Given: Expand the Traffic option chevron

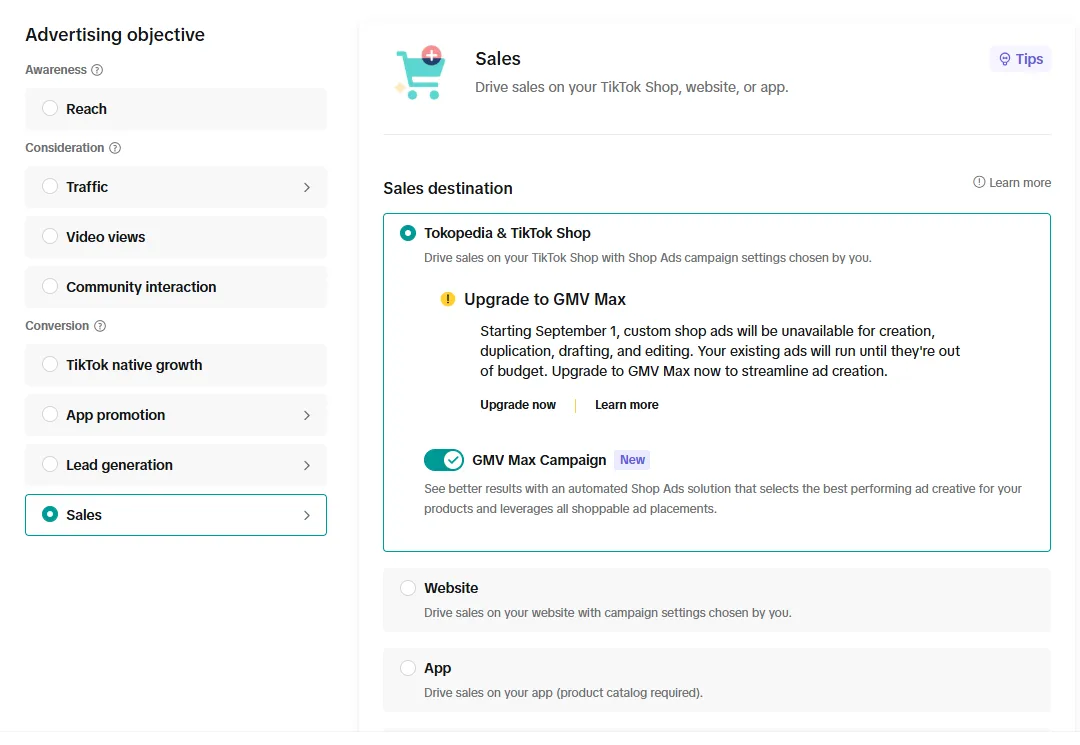Looking at the screenshot, I should click(307, 187).
